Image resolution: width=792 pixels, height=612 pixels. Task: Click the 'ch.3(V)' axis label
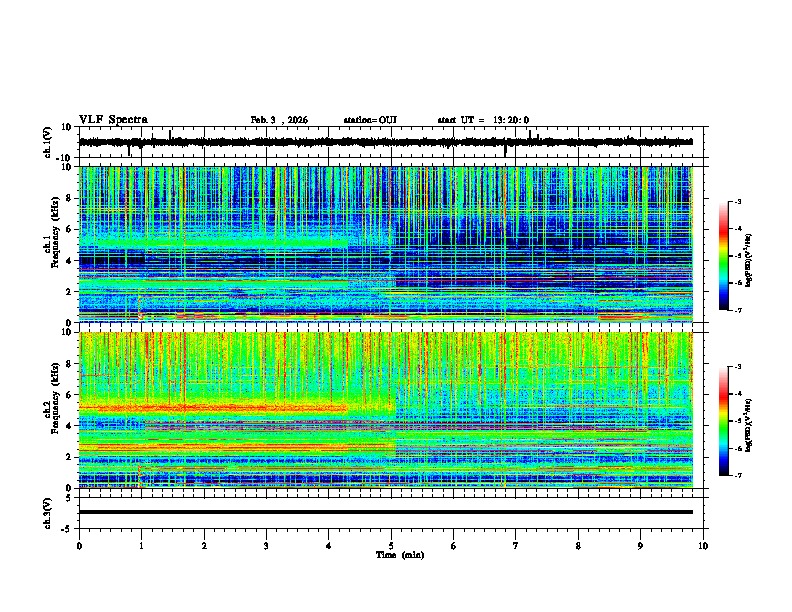tap(48, 513)
